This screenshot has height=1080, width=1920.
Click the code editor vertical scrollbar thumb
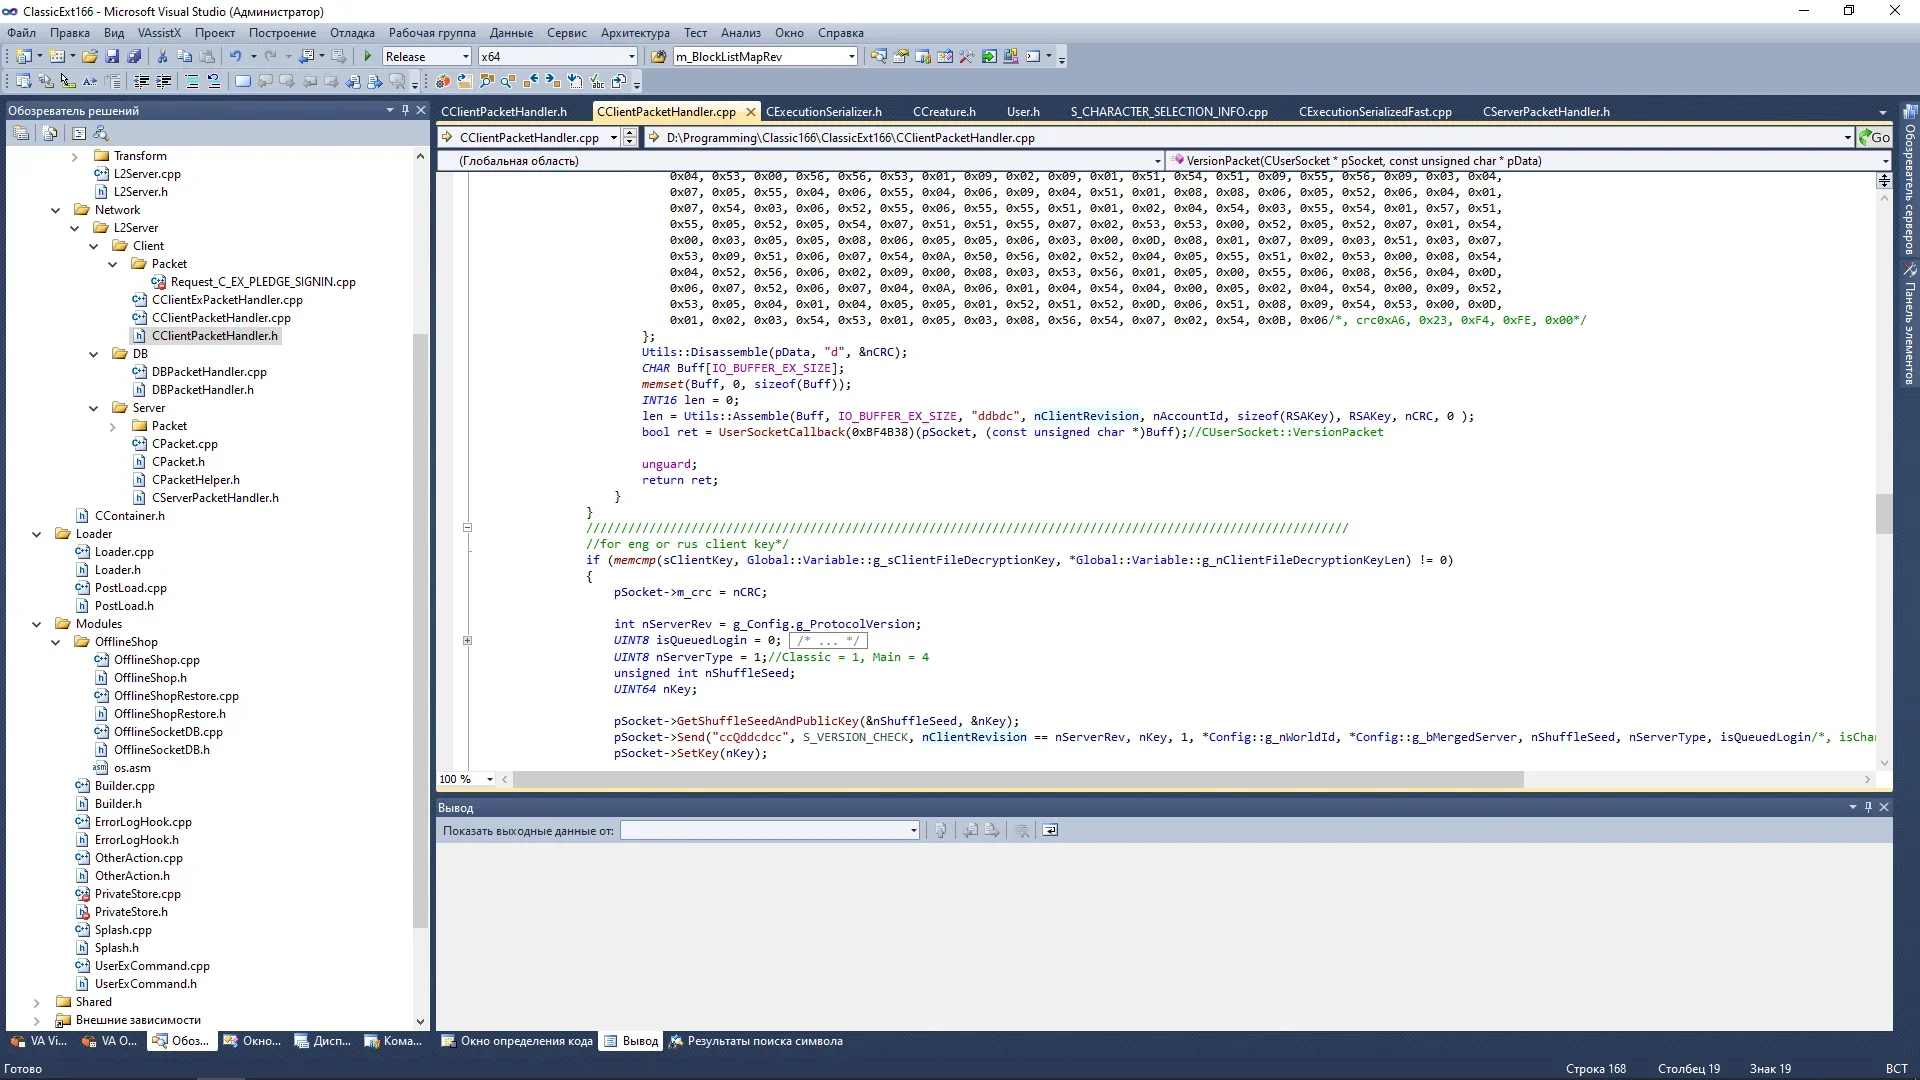(1884, 514)
